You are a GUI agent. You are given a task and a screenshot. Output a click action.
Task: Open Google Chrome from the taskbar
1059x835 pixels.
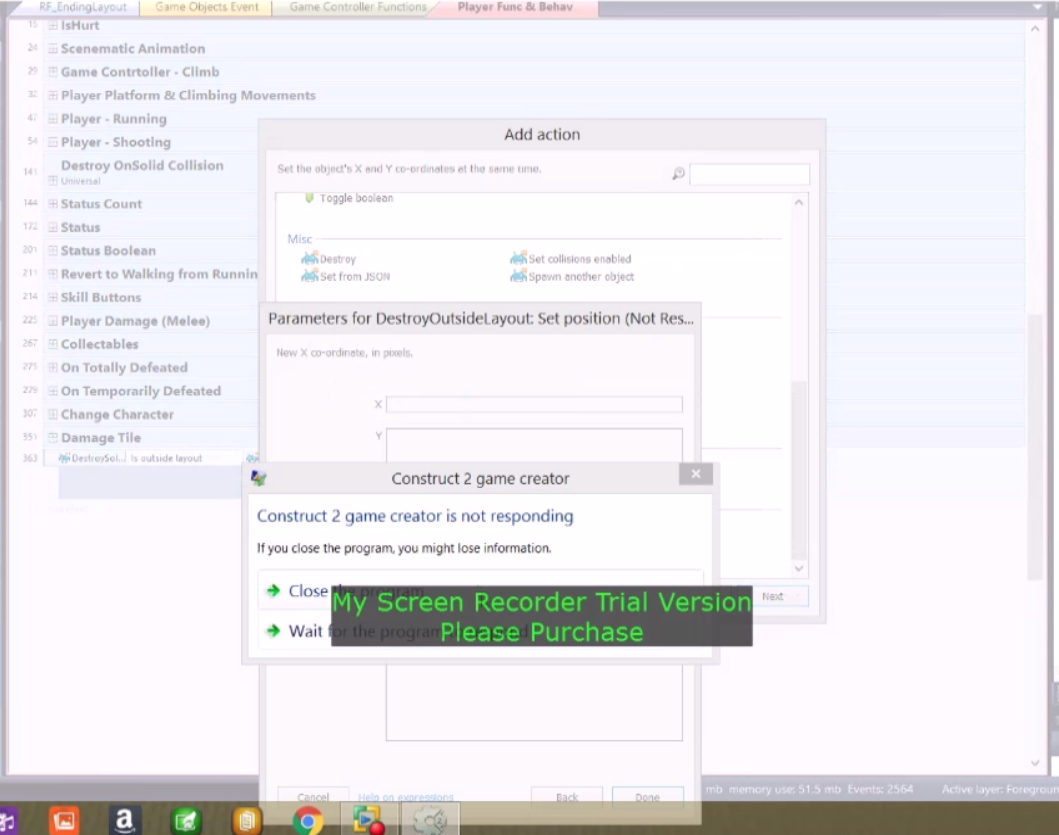tap(307, 820)
